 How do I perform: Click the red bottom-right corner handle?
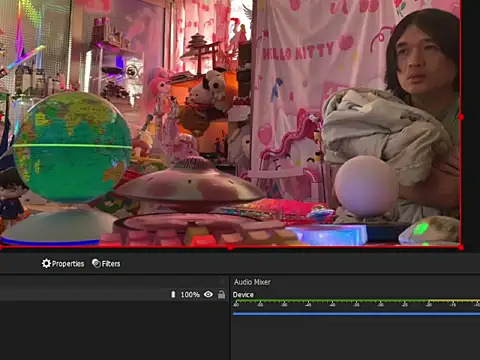[x=461, y=248]
